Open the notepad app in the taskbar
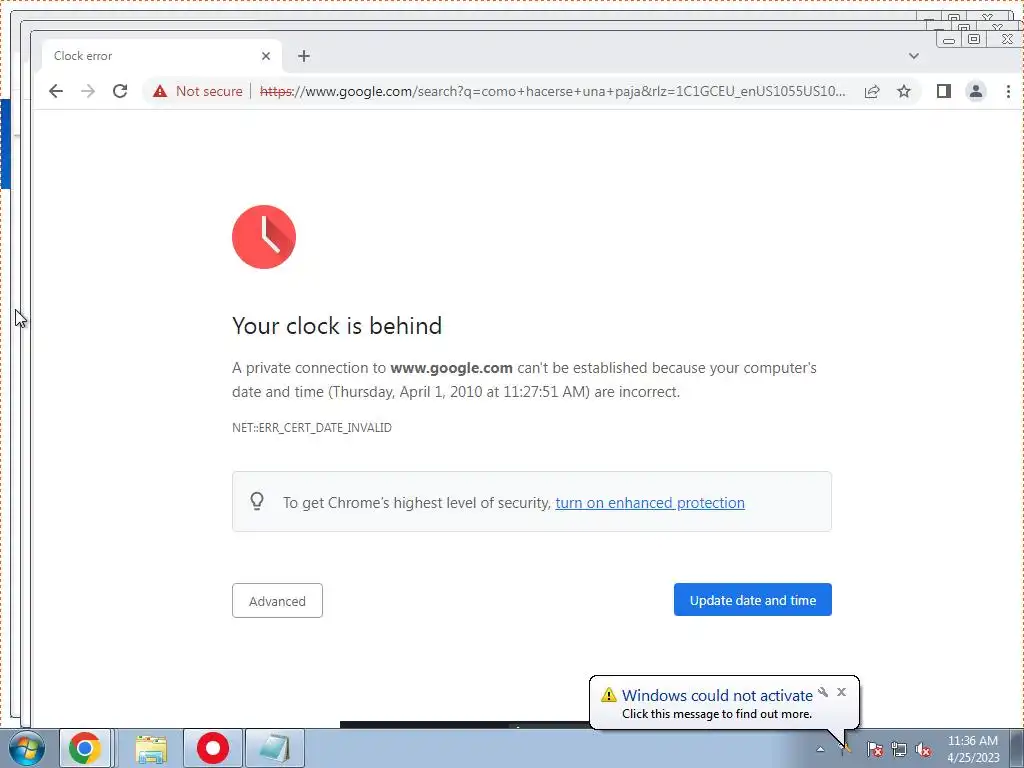The width and height of the screenshot is (1024, 768). point(275,748)
